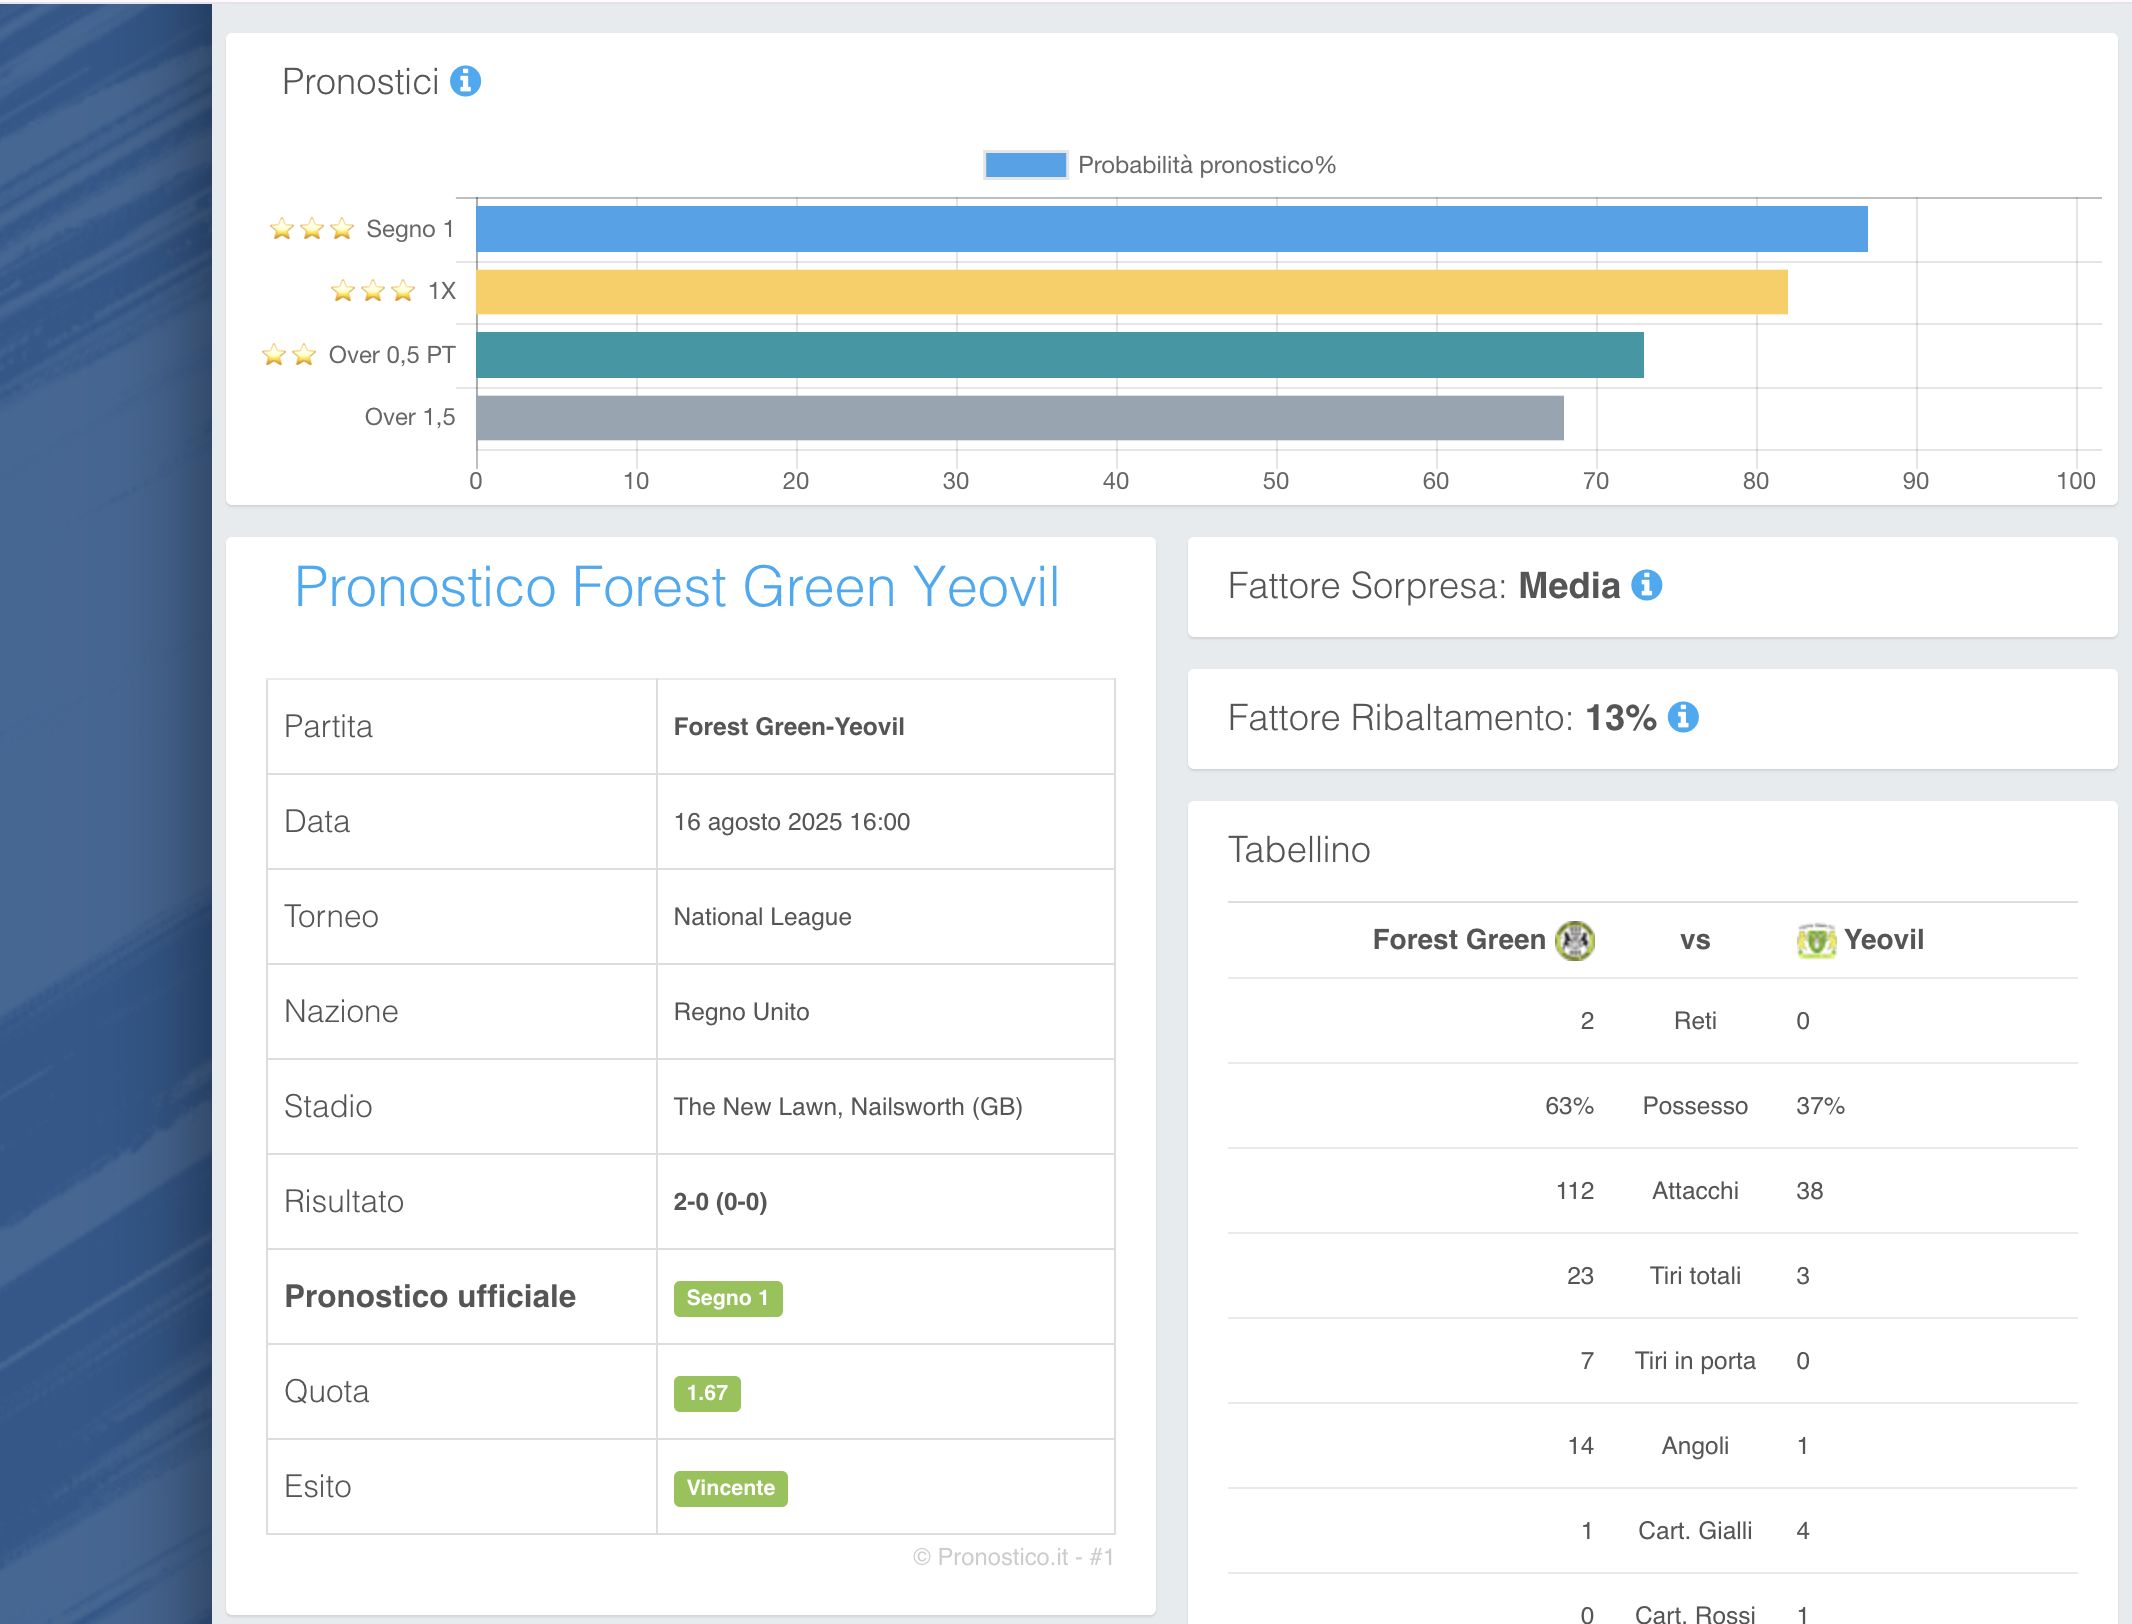This screenshot has width=2132, height=1624.
Task: Click the 'Over 1,5' chart label
Action: 410,417
